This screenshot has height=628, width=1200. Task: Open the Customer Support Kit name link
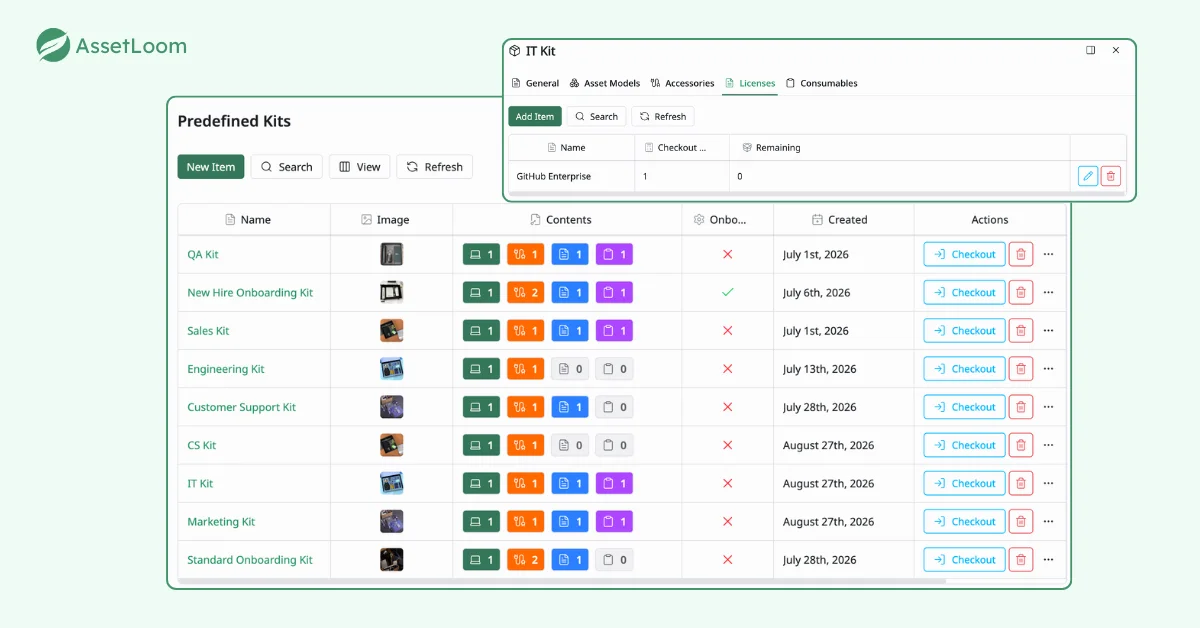pos(242,407)
